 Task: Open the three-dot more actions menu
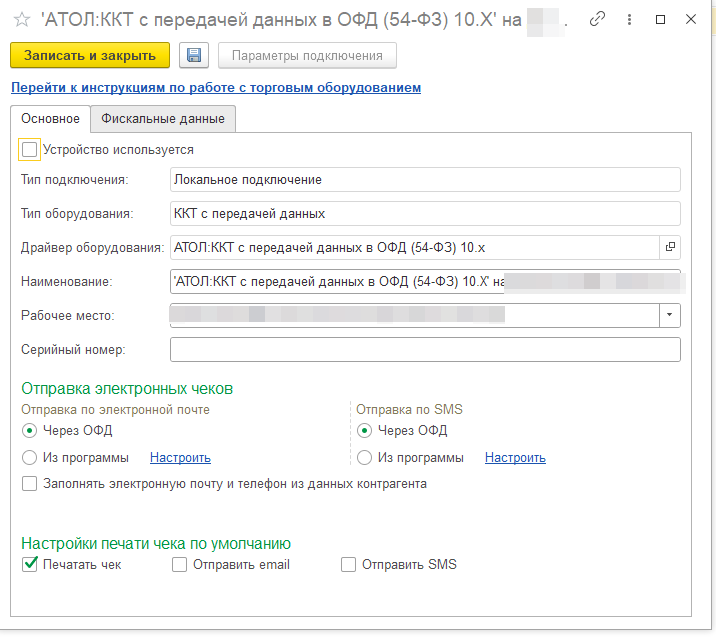[x=629, y=20]
